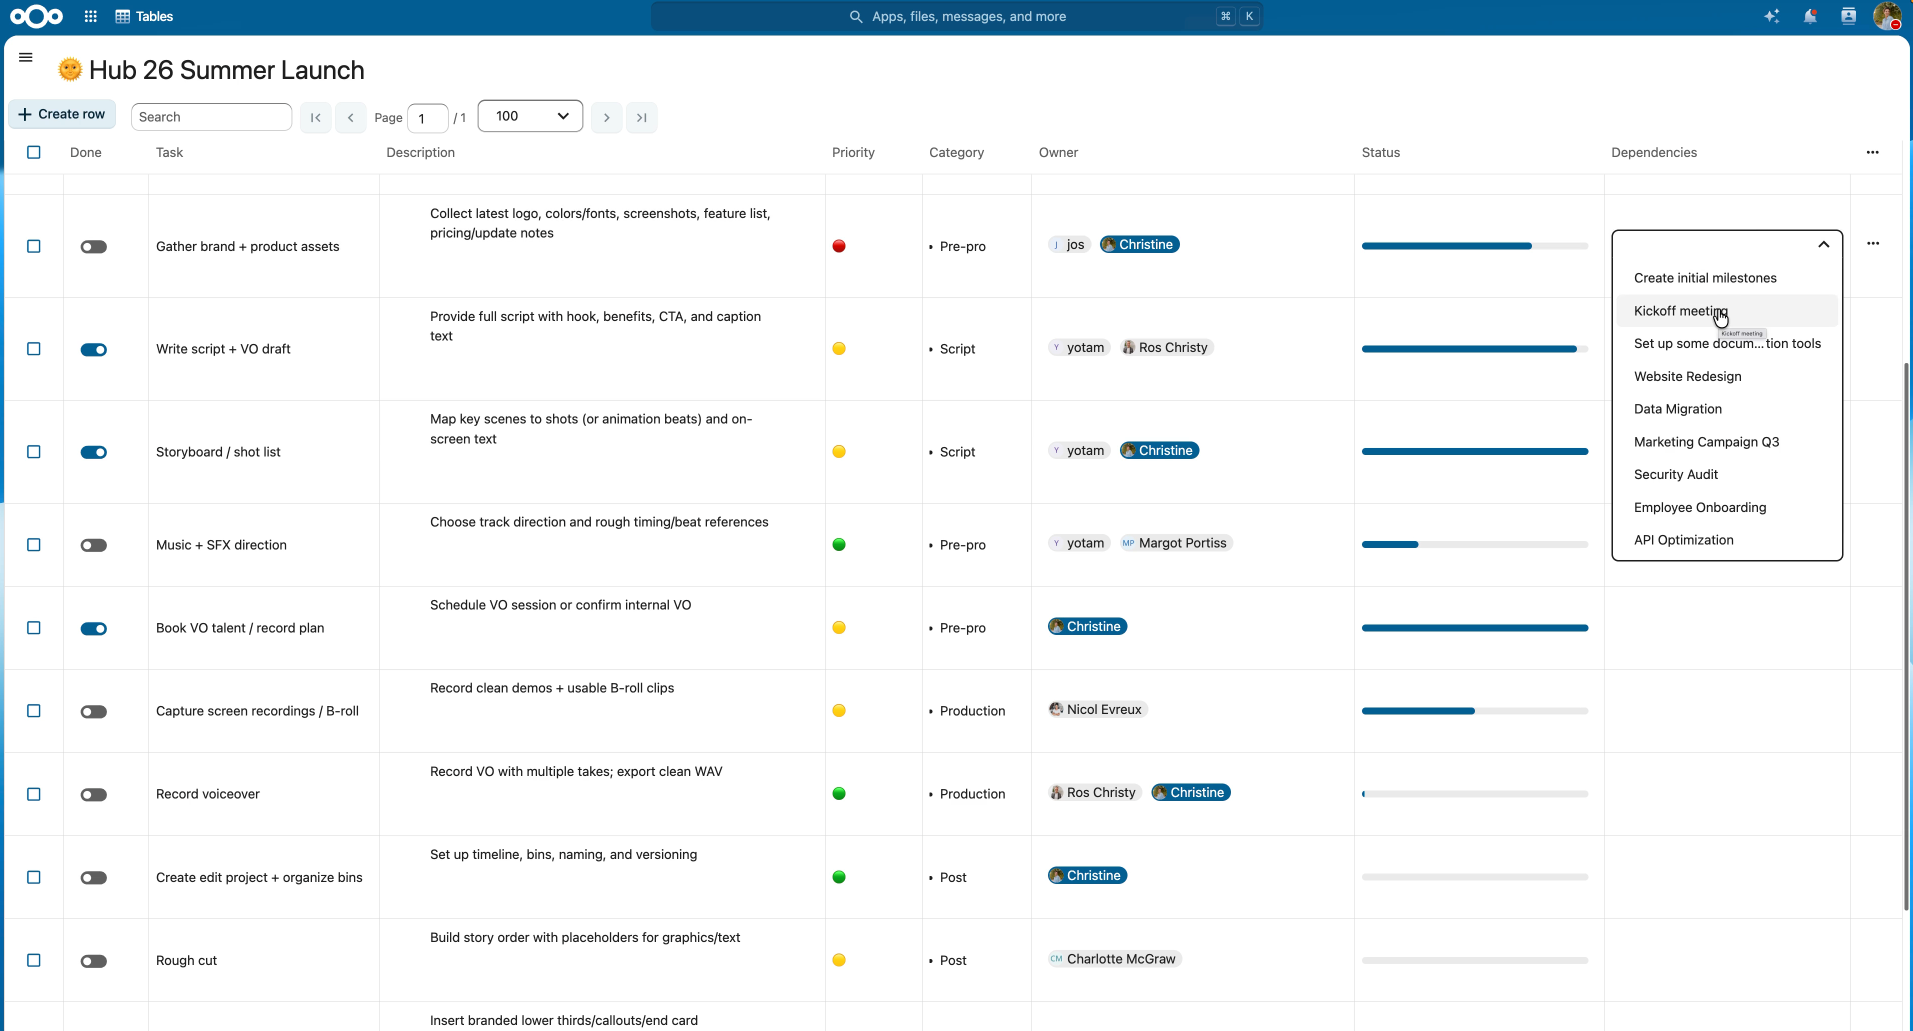Viewport: 1913px width, 1031px height.
Task: Click the page number input field
Action: (427, 118)
